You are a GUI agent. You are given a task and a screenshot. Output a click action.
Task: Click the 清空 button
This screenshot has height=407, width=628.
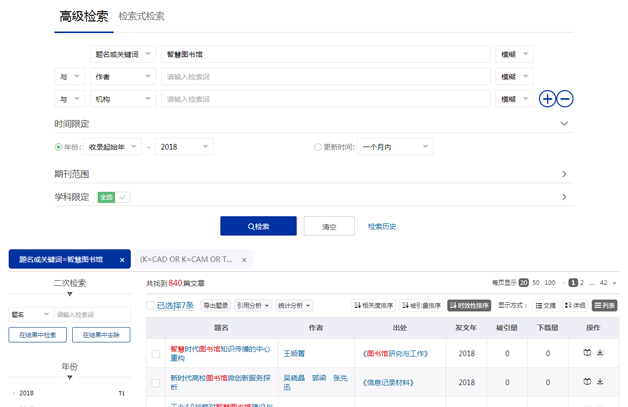coord(329,226)
